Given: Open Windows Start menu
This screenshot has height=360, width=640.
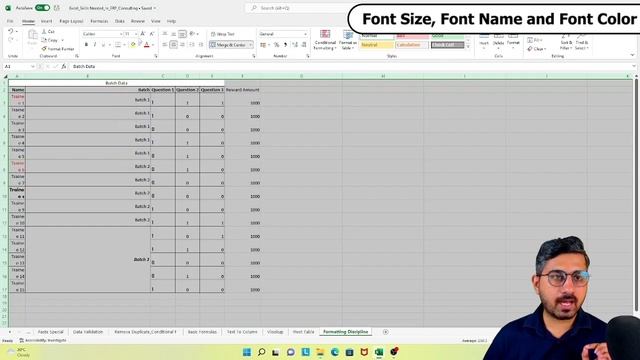Looking at the screenshot, I should click(247, 352).
